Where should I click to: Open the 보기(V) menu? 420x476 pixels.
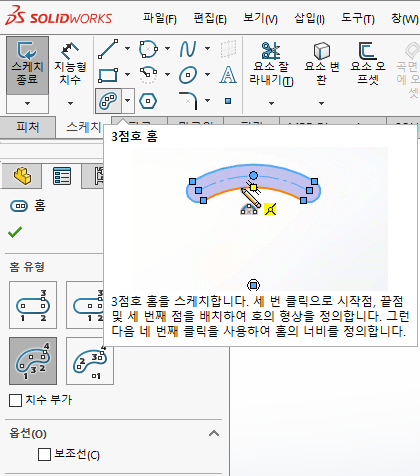tap(260, 18)
